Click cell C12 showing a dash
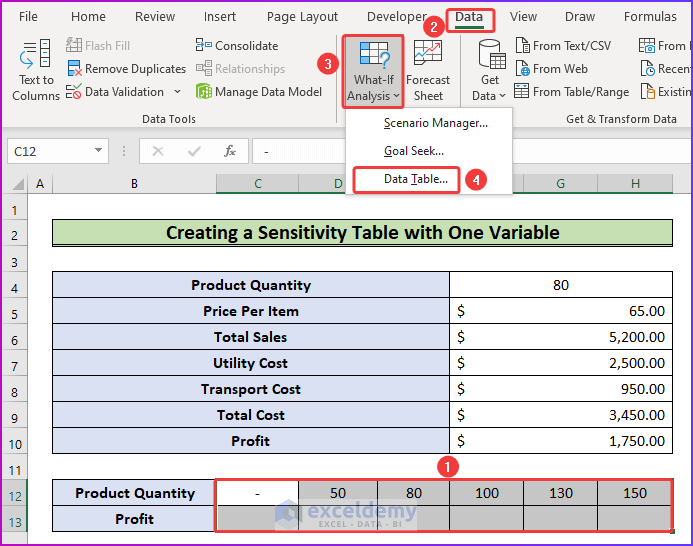 (258, 493)
